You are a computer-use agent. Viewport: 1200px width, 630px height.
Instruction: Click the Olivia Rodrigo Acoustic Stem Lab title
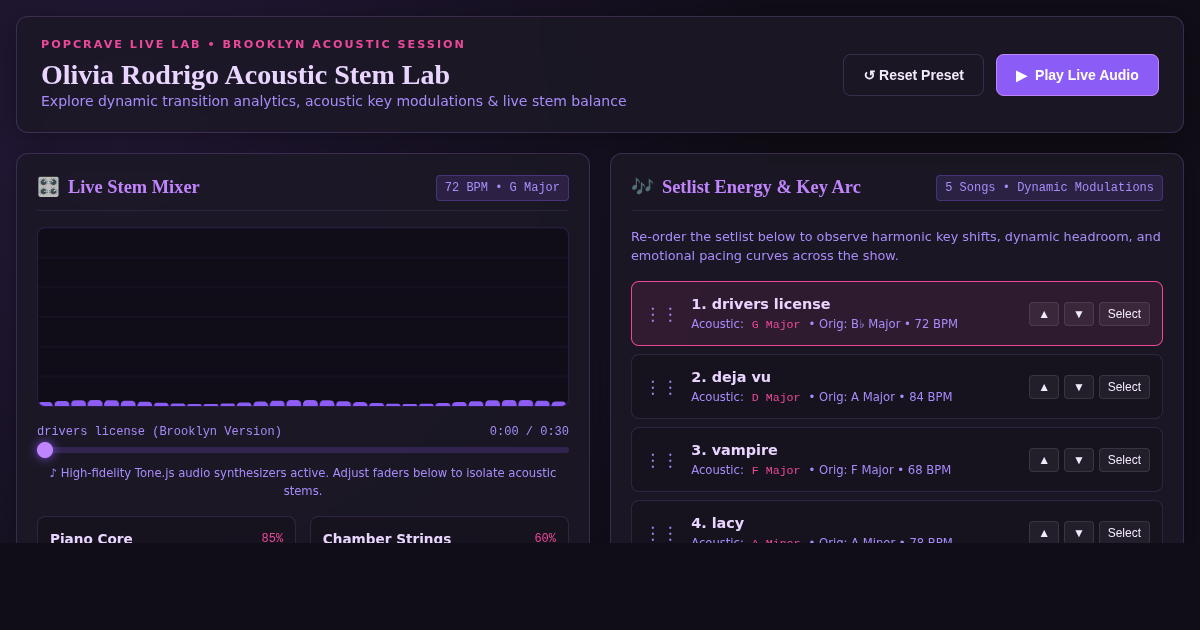click(245, 75)
